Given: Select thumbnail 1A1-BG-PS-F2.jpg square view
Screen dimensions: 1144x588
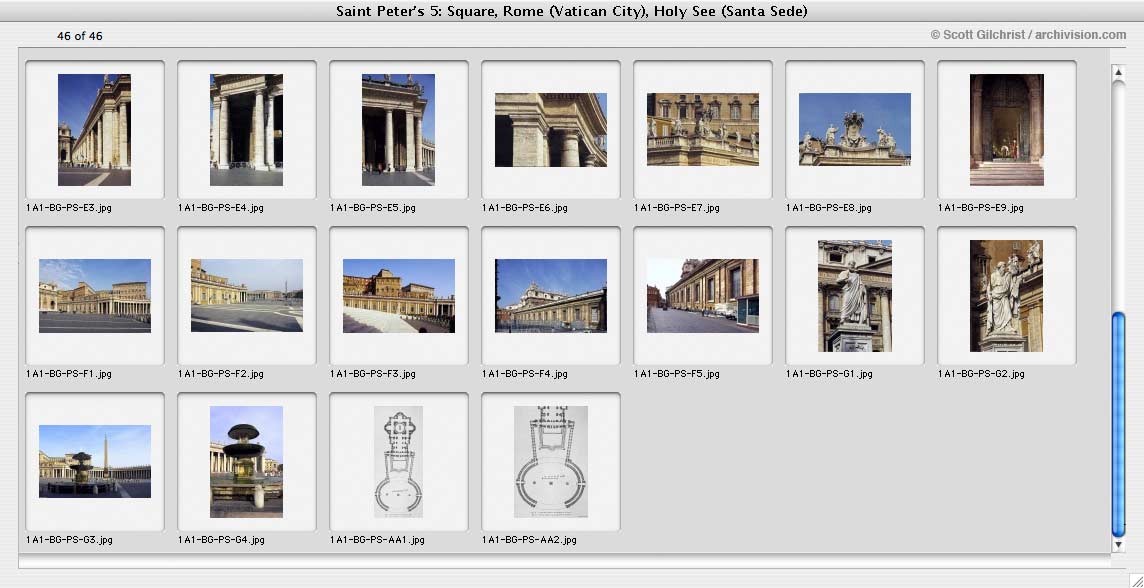Looking at the screenshot, I should (x=247, y=295).
